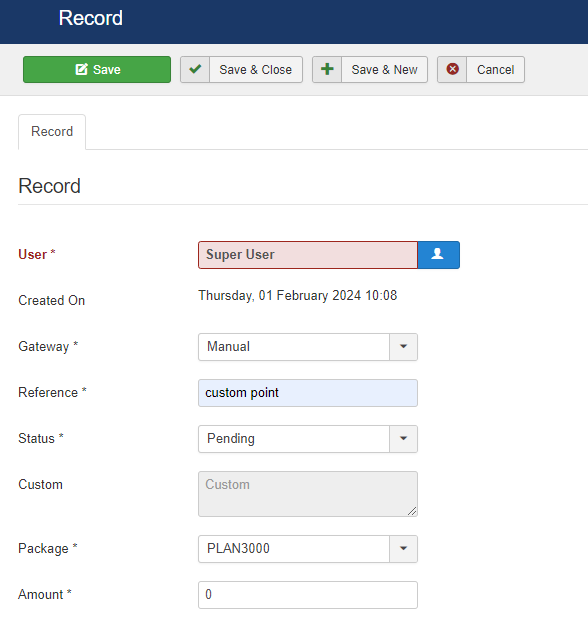The height and width of the screenshot is (642, 588).
Task: Click the plus icon beside Save & New
Action: click(x=327, y=70)
